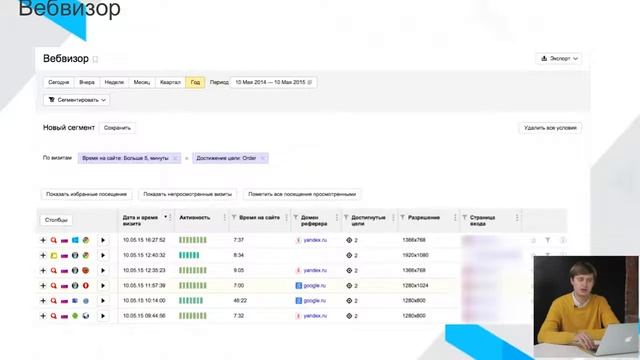
Task: Click Пометить все посещения просмотренными button
Action: point(302,194)
